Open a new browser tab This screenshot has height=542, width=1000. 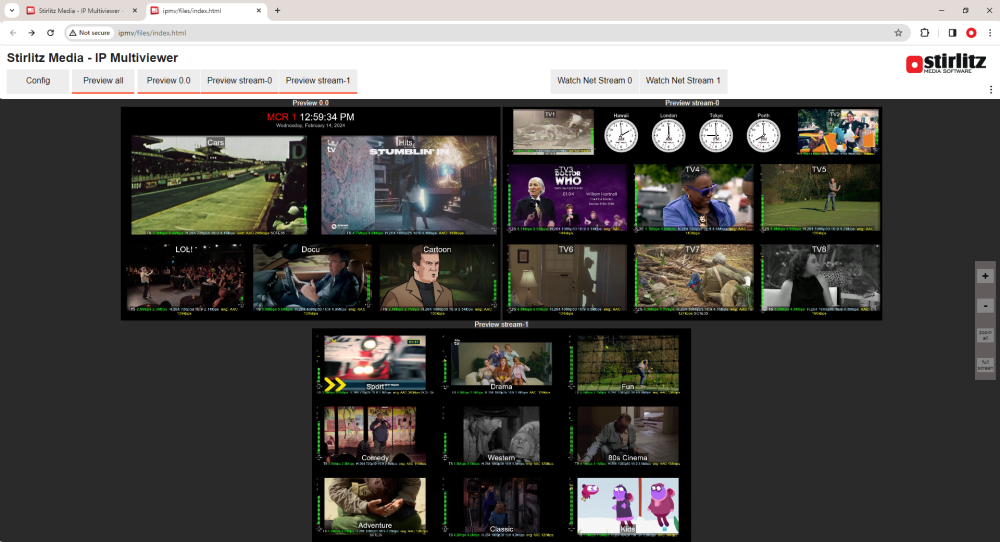pyautogui.click(x=277, y=10)
